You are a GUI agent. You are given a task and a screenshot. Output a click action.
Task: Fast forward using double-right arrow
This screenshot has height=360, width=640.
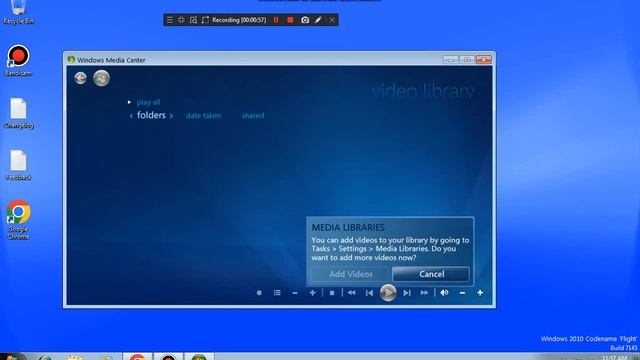tap(424, 293)
